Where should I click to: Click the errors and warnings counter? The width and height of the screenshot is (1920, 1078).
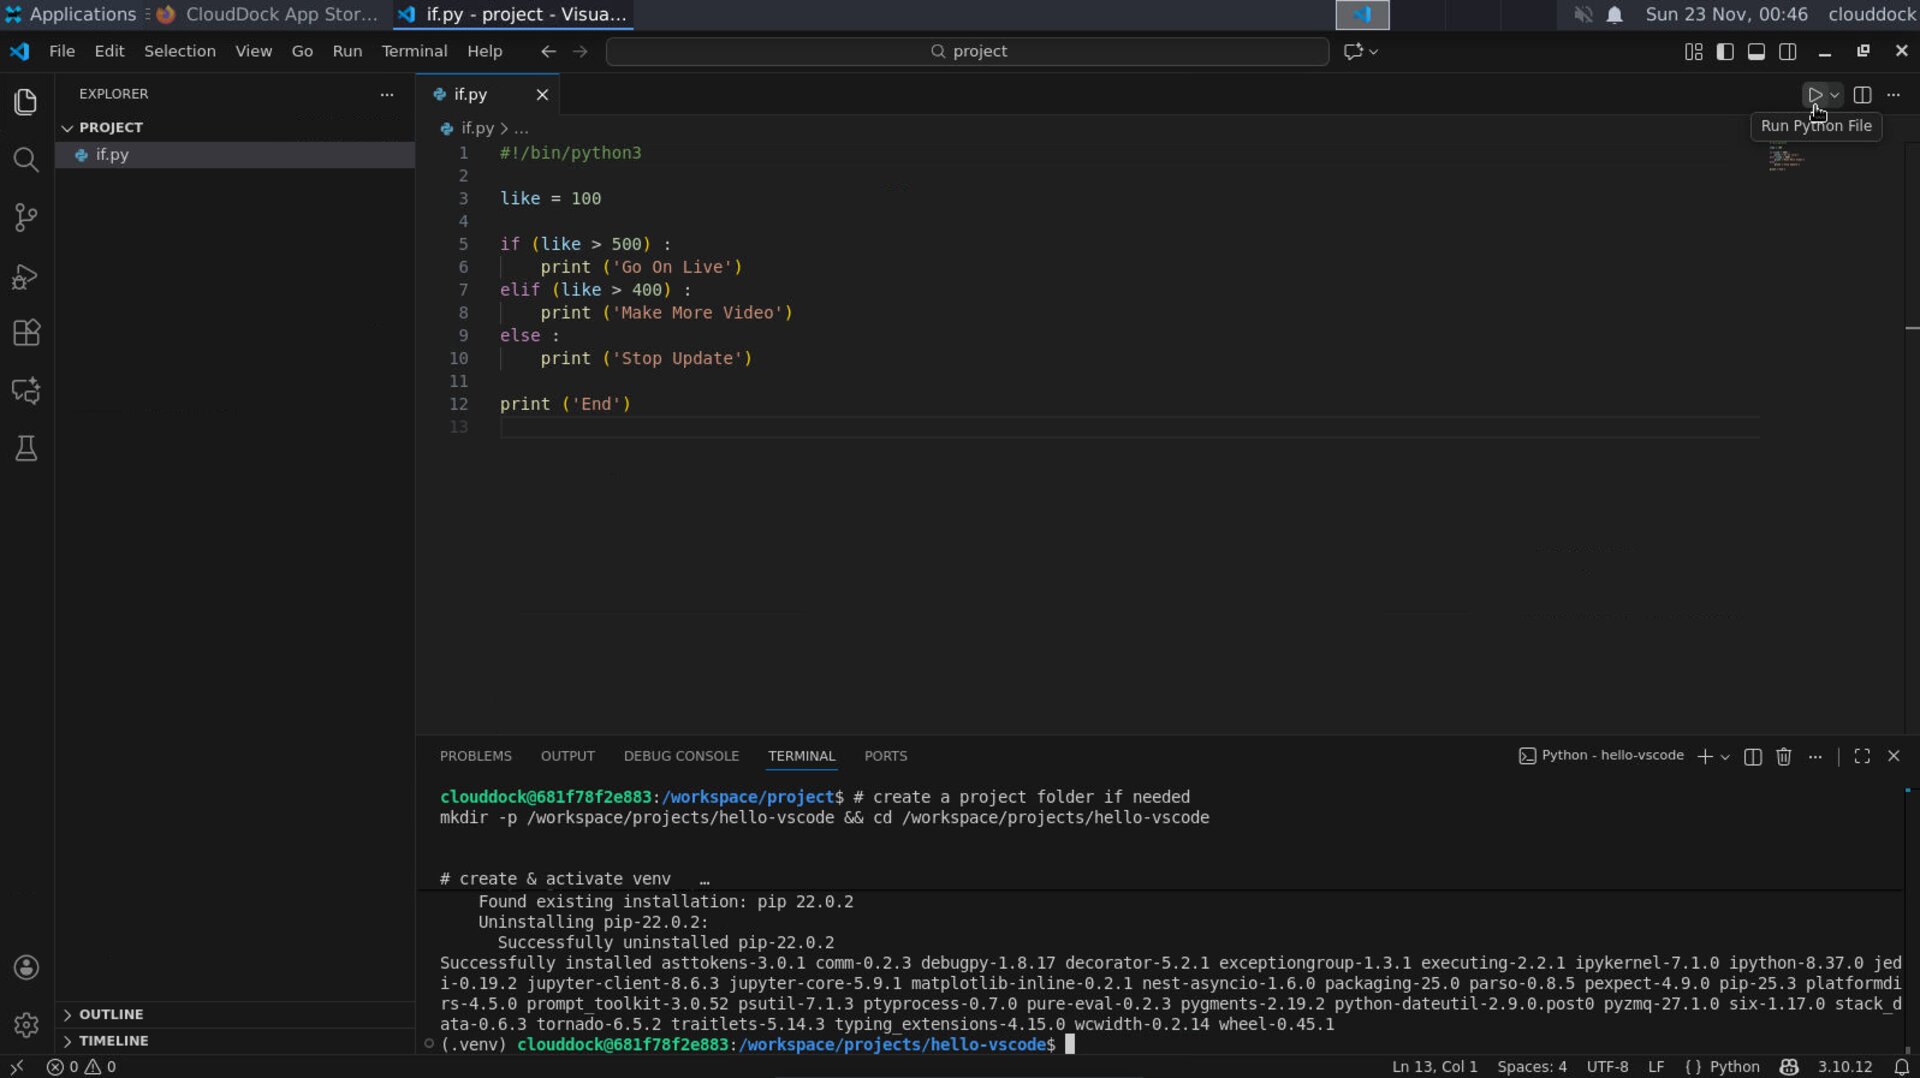coord(80,1067)
